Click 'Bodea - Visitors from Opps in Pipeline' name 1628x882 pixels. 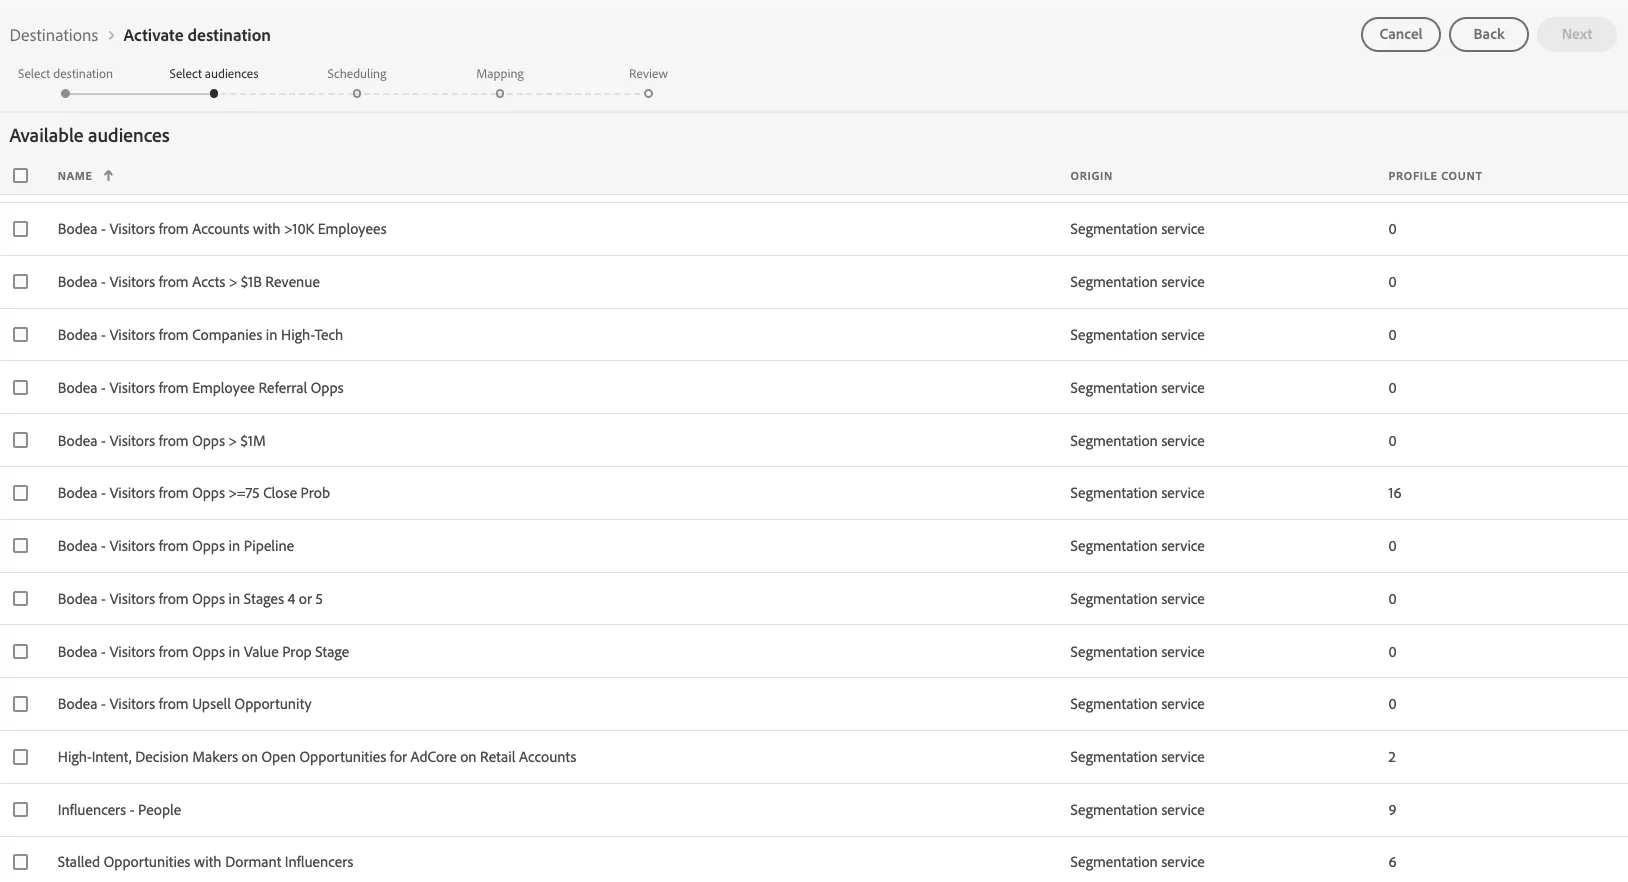[x=176, y=546]
